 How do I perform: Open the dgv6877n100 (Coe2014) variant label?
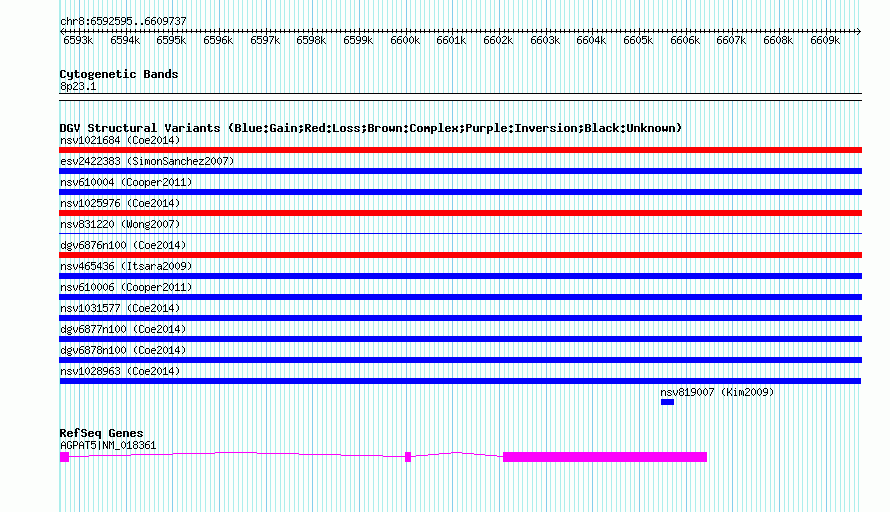123,329
